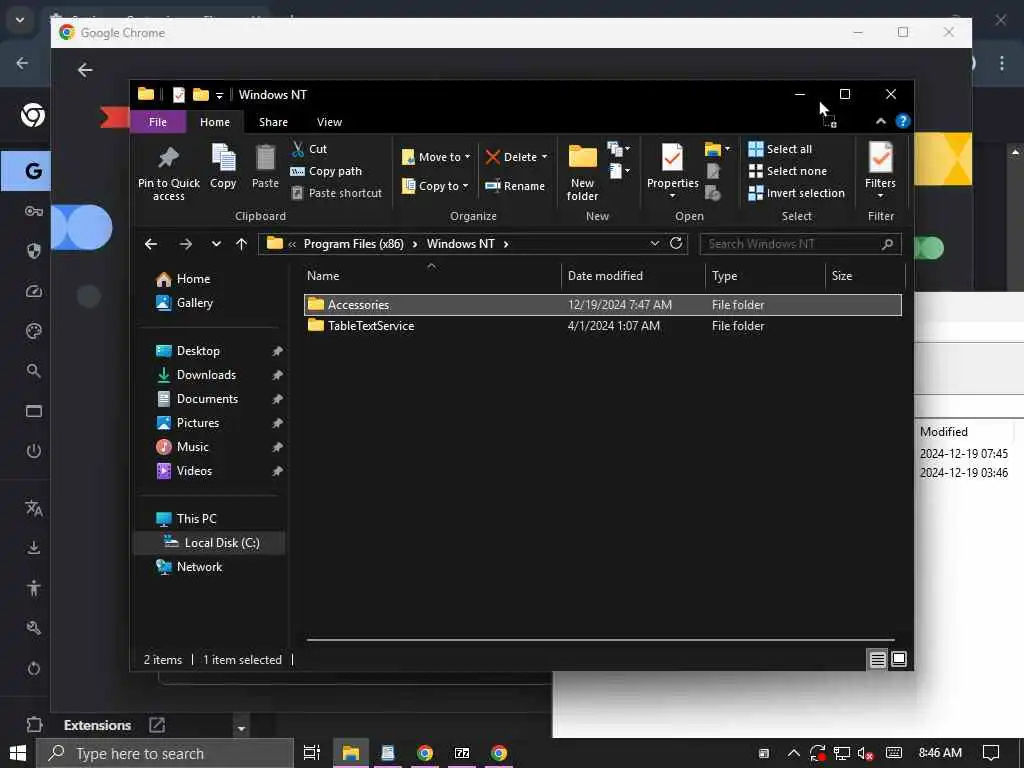This screenshot has width=1024, height=768.
Task: Open Extensions link in browser sidebar
Action: tap(97, 725)
